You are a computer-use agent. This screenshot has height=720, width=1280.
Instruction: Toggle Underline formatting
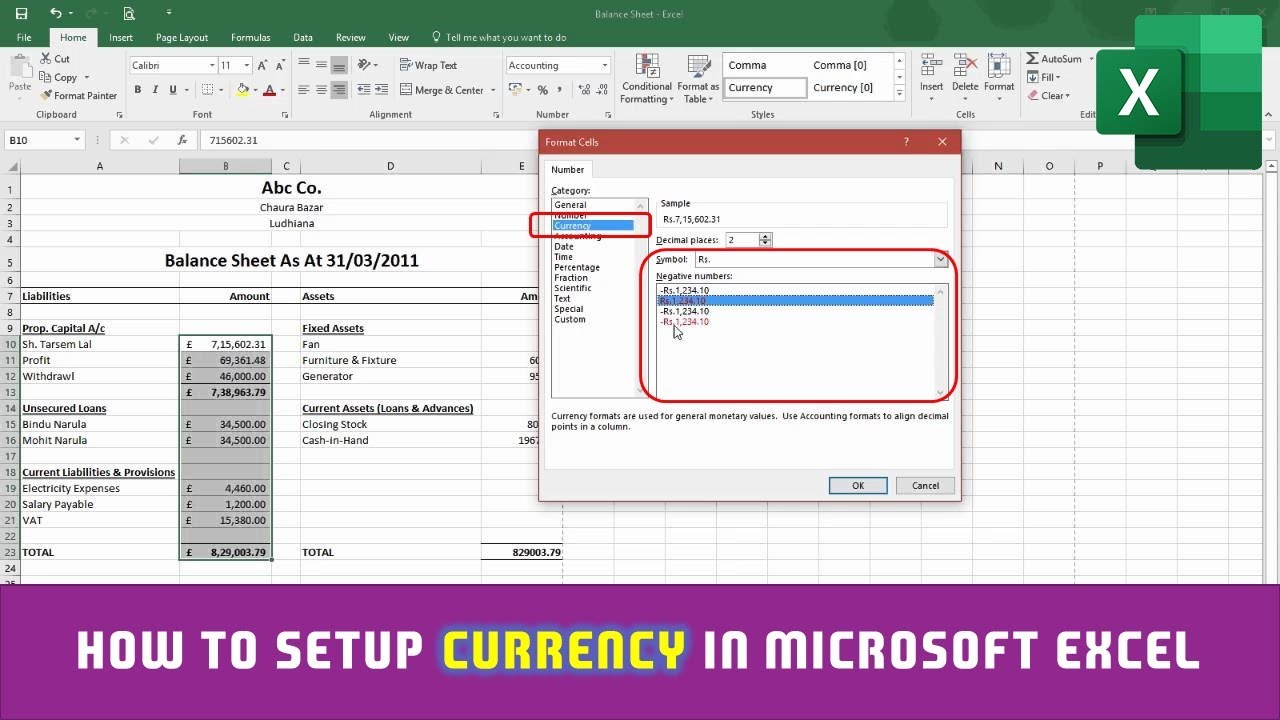pos(173,90)
